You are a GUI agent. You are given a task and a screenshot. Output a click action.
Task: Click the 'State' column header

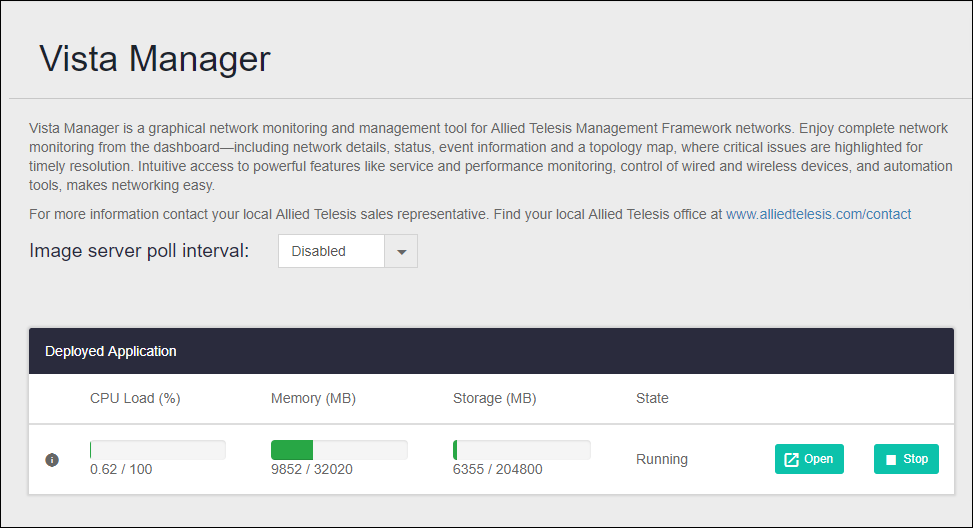tap(652, 398)
